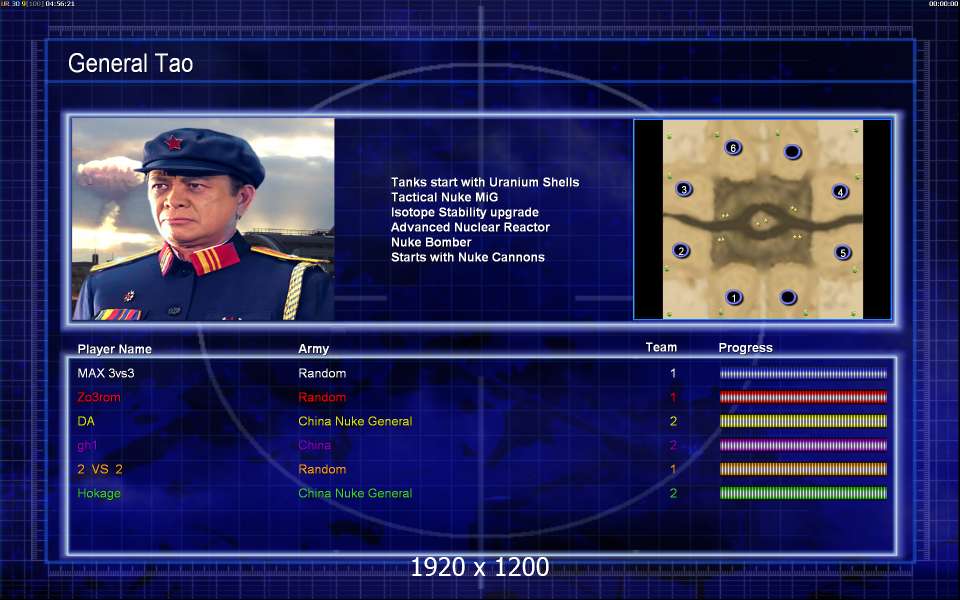The height and width of the screenshot is (600, 960).
Task: Click the Progress column header
Action: [x=745, y=348]
